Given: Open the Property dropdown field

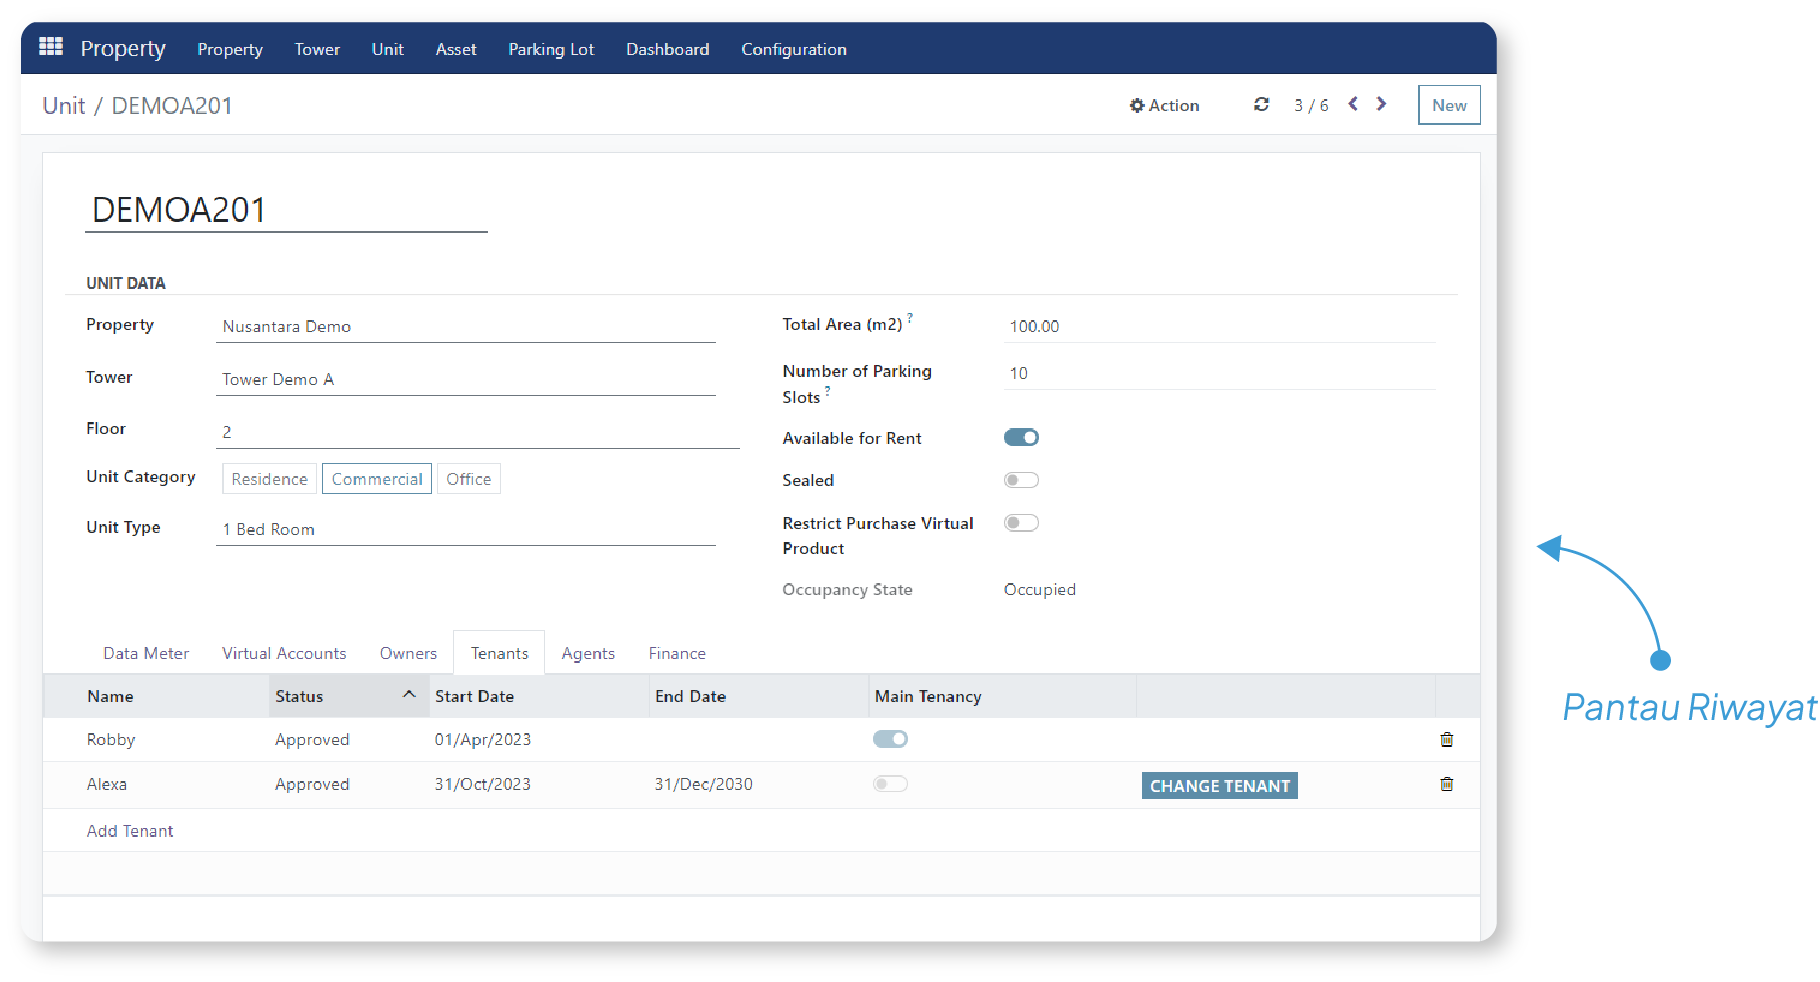Looking at the screenshot, I should [465, 327].
